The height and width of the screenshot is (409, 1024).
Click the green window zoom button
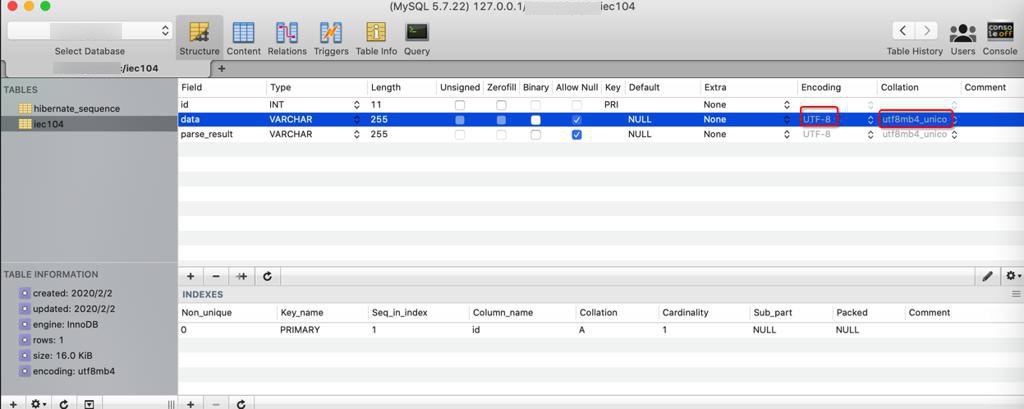45,6
